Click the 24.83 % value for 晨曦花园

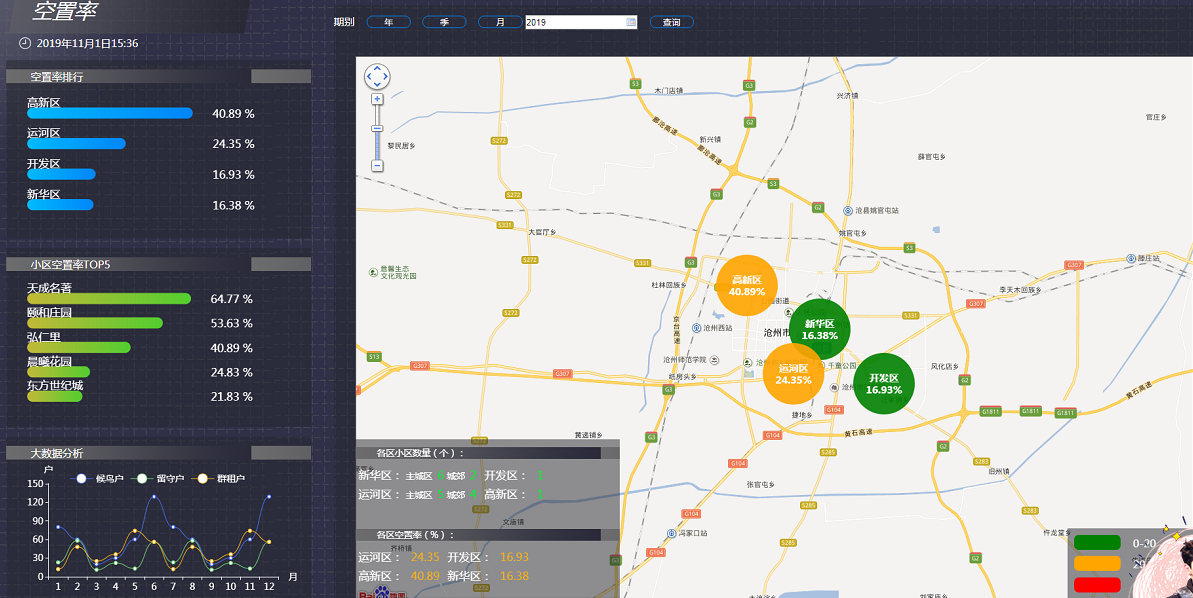click(x=232, y=372)
